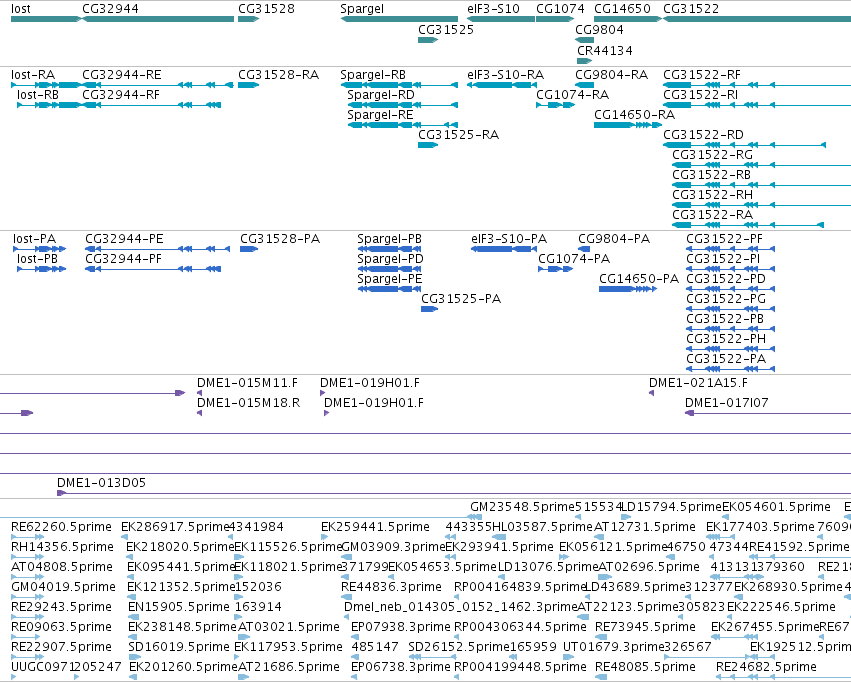The image size is (851, 682).
Task: Click the lost-PA protein label
Action: pos(35,239)
